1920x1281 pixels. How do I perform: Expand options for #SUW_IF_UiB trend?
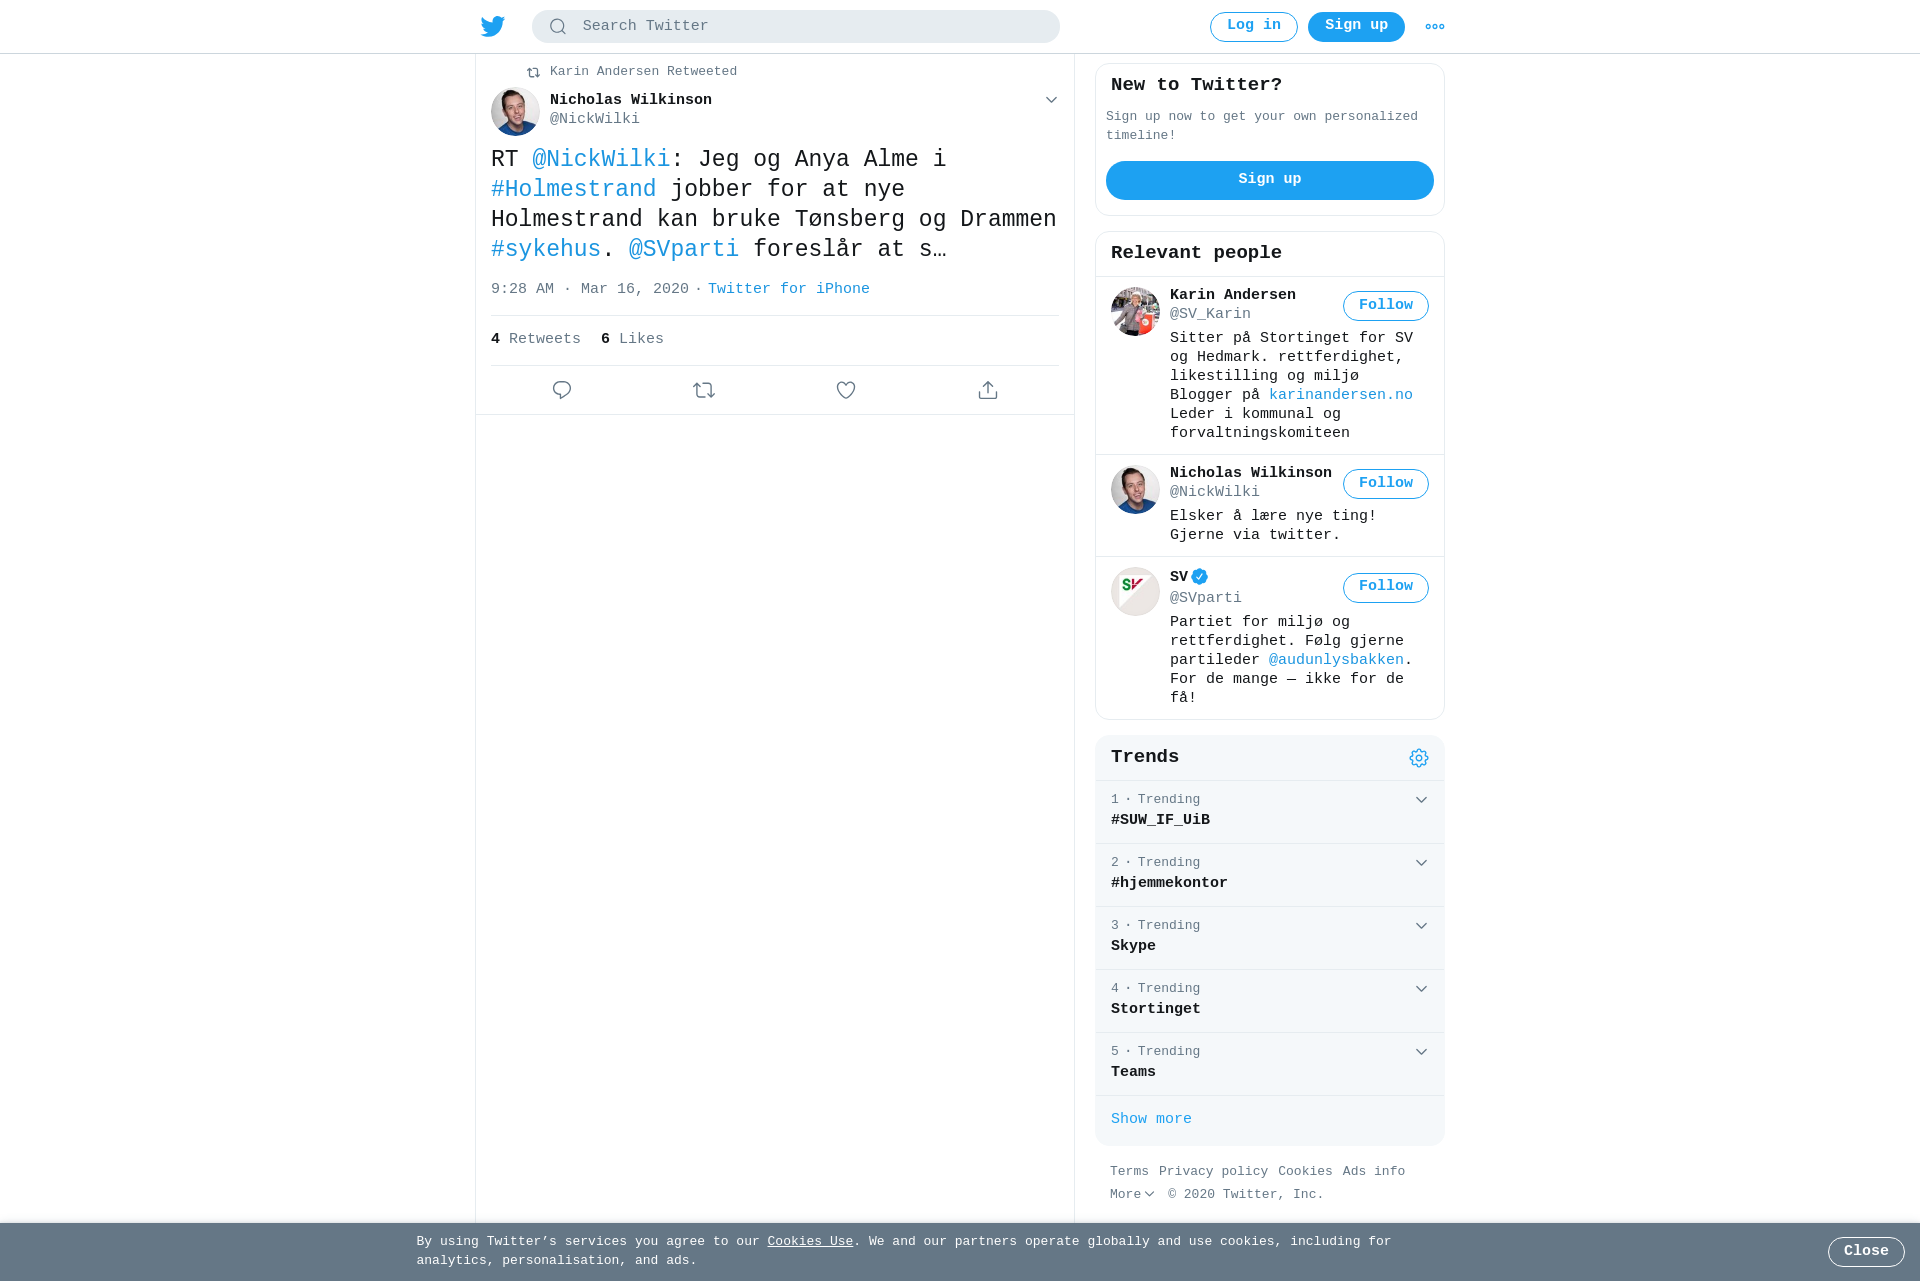(x=1421, y=800)
